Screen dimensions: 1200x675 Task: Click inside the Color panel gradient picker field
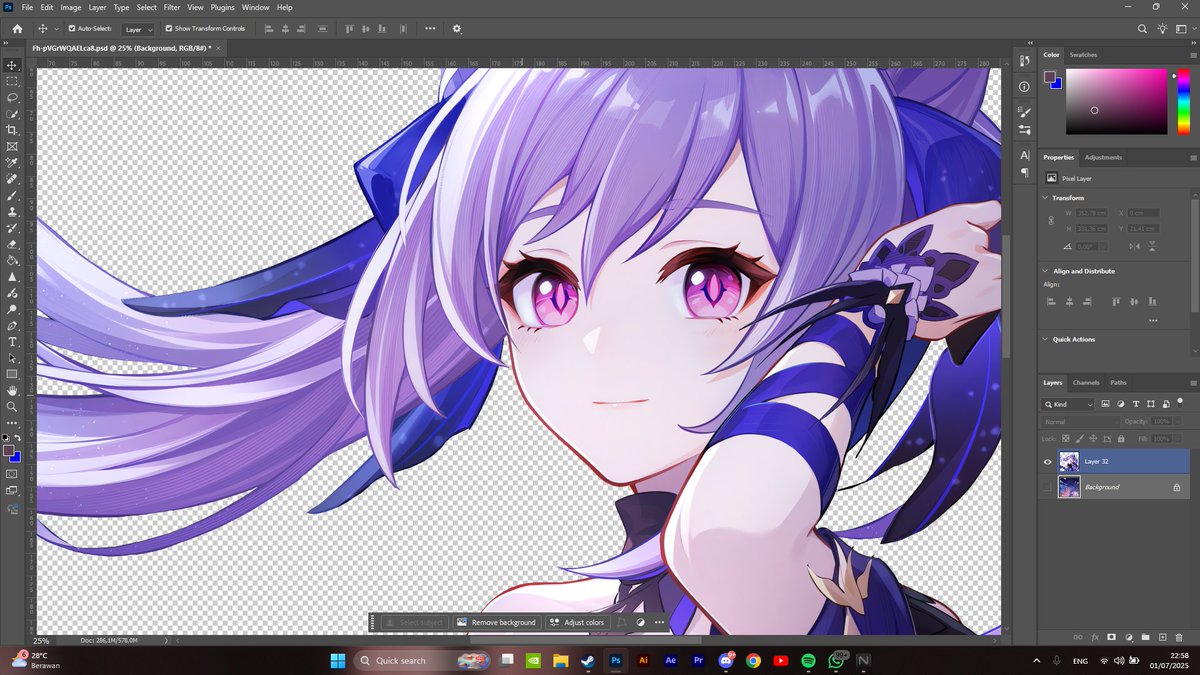click(1116, 101)
